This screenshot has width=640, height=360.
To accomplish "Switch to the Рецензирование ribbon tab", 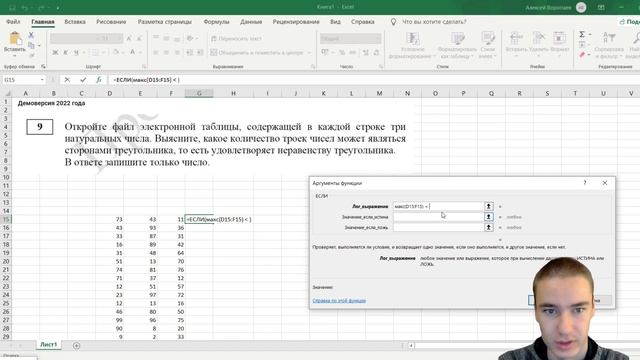I will click(296, 22).
